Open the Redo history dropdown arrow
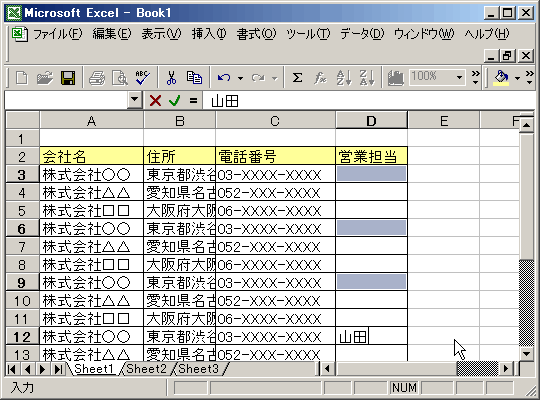This screenshot has height=400, width=540. coord(274,78)
